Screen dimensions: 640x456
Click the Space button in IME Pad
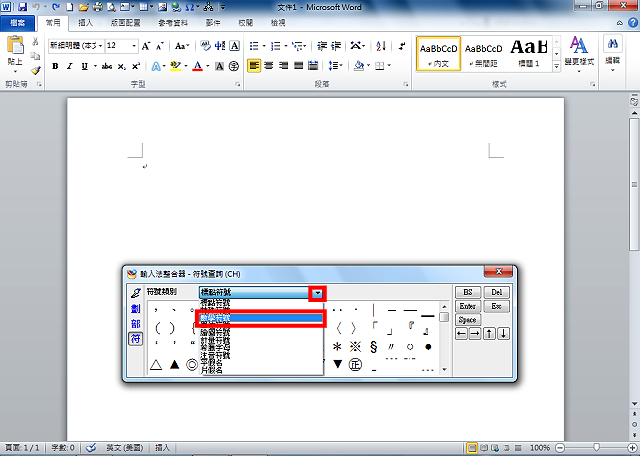pyautogui.click(x=468, y=320)
